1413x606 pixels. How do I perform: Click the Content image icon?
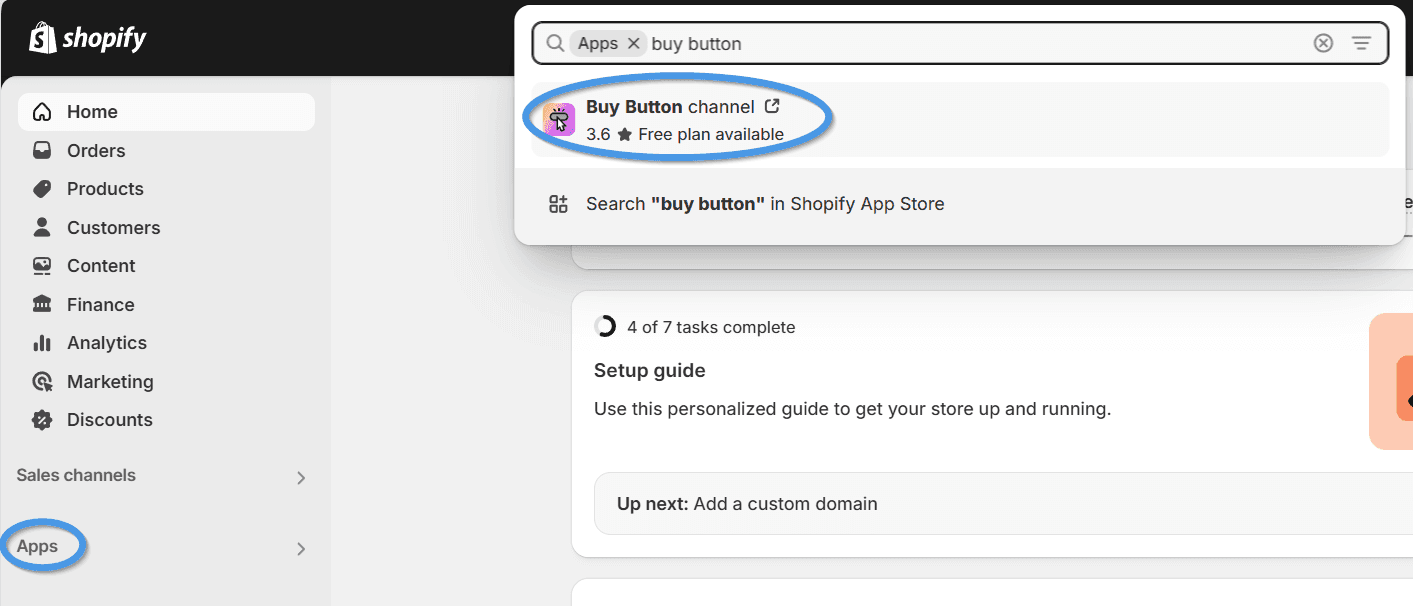tap(42, 266)
